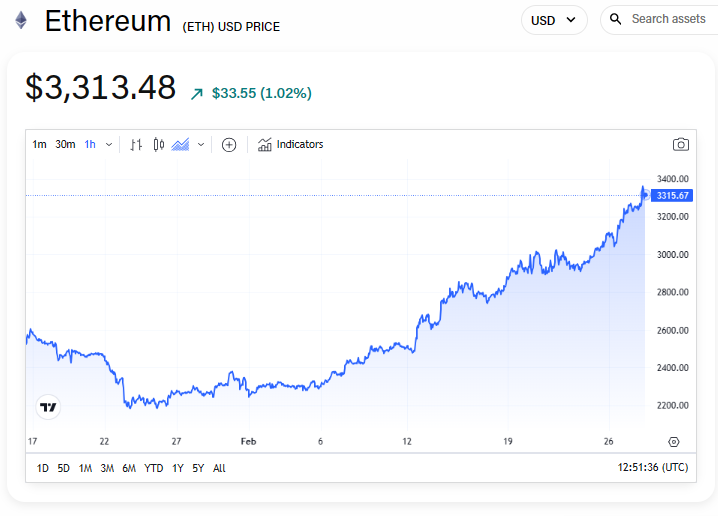Screen dimensions: 718x516
Task: Expand the chart style dropdown arrow
Action: coord(201,145)
